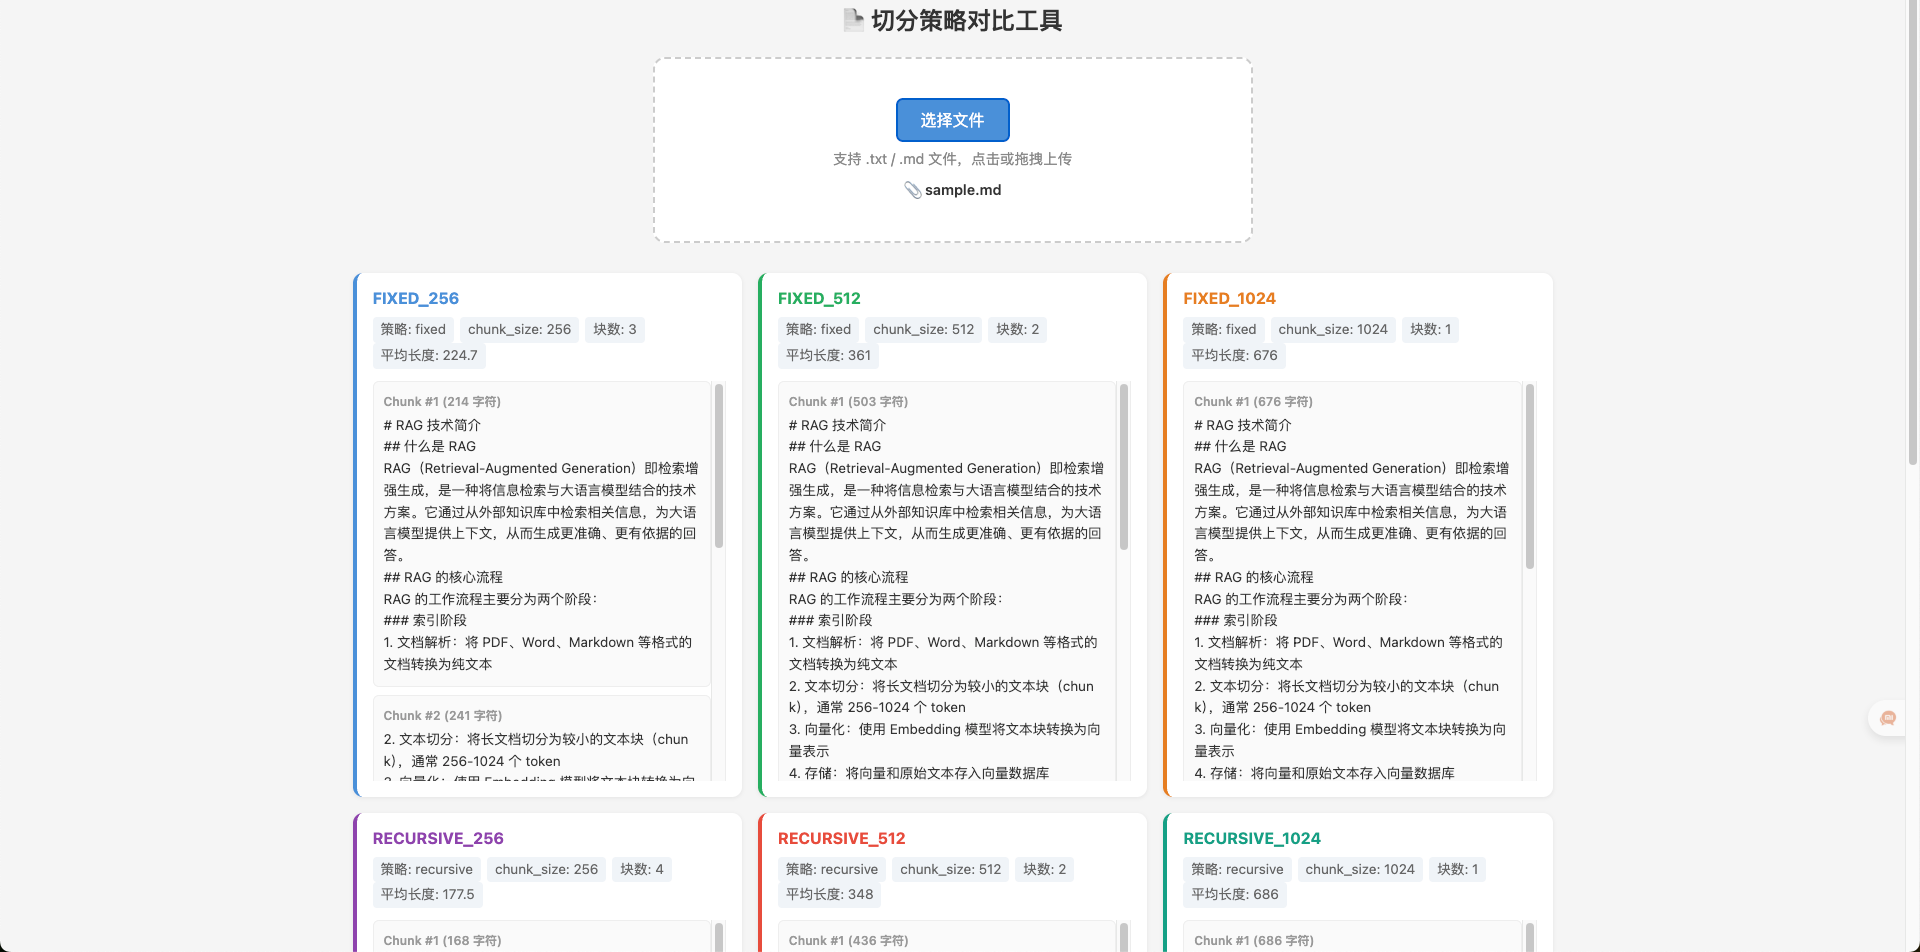
Task: Click the 块数: 1 tag in RECURSIVE_1024
Action: pos(1457,869)
